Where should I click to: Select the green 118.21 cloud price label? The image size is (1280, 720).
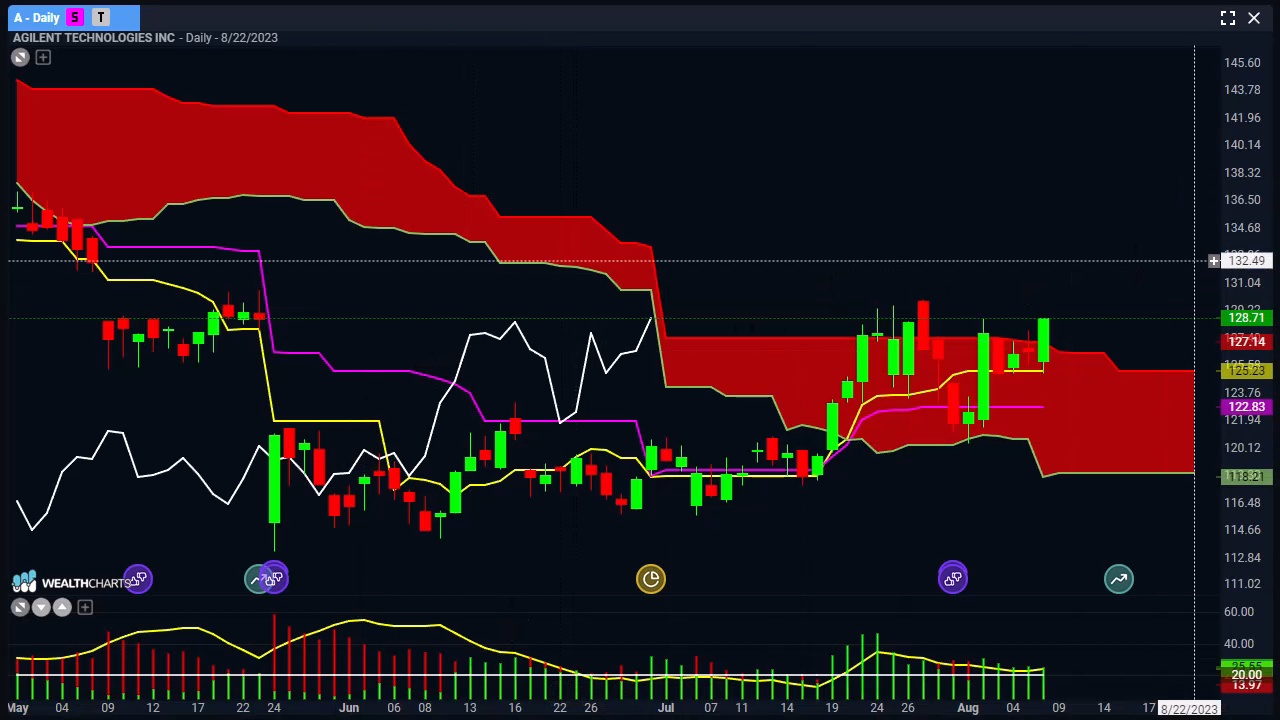click(x=1246, y=477)
